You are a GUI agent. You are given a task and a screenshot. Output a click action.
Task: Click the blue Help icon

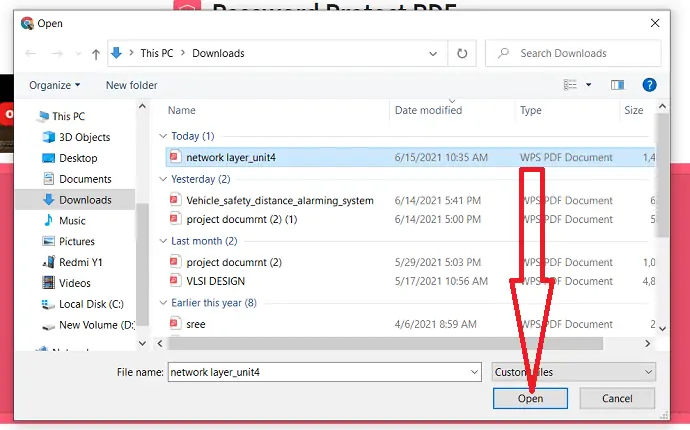click(649, 85)
